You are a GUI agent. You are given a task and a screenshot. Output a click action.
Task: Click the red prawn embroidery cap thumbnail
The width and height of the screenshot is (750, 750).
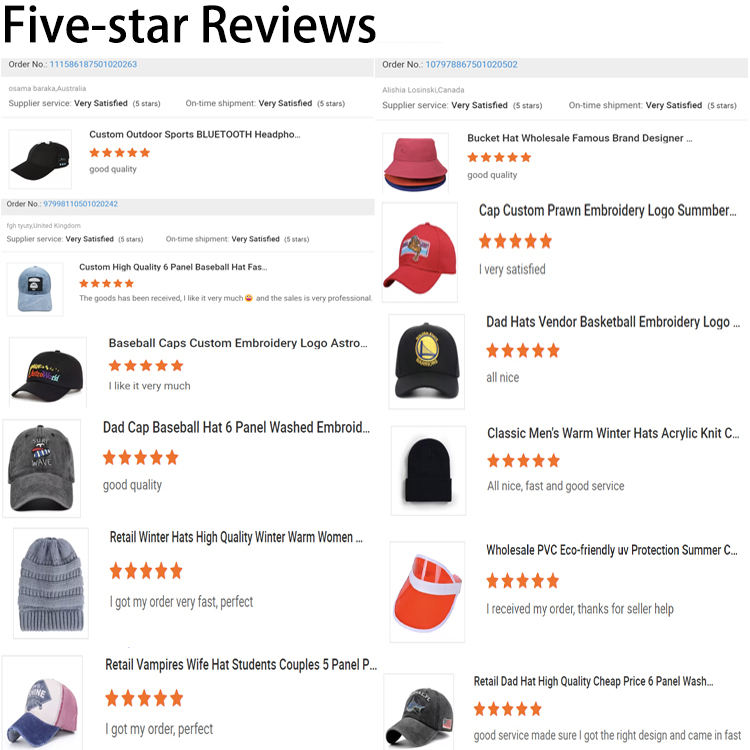coord(419,252)
